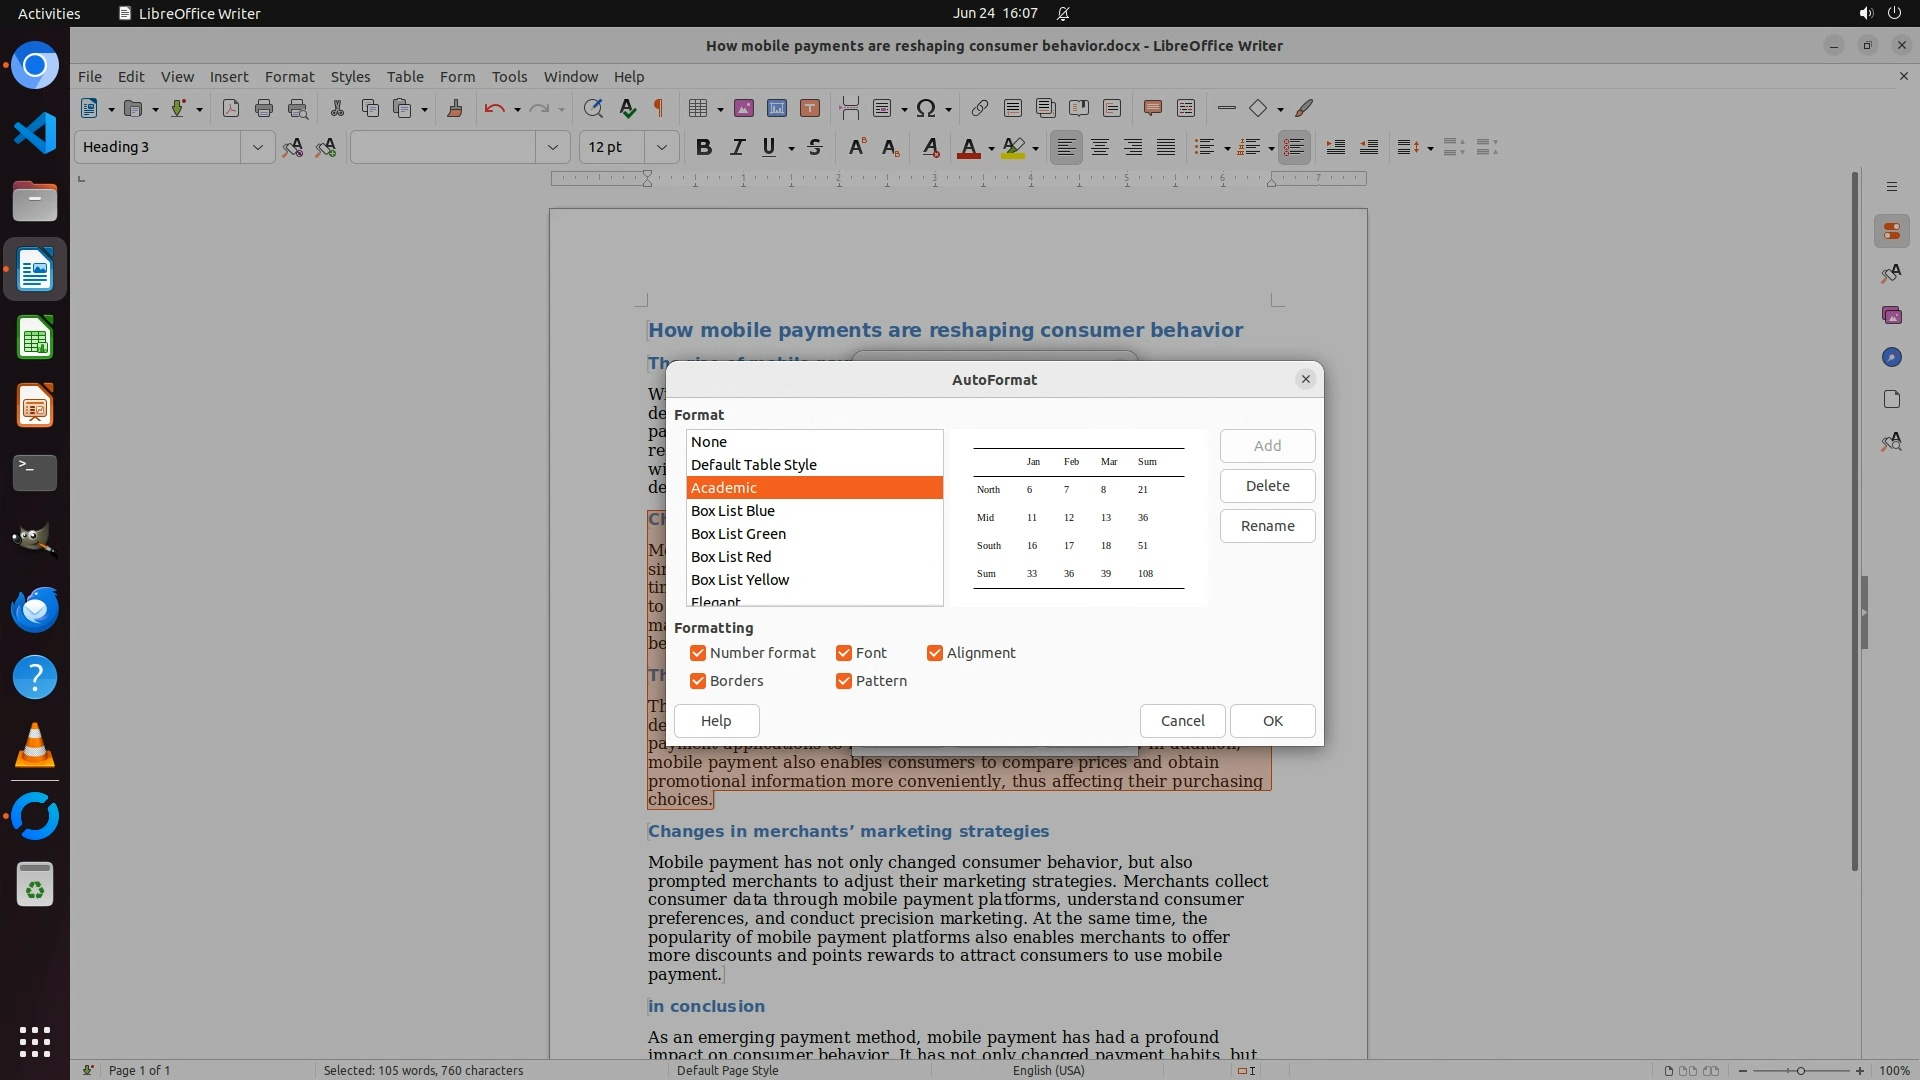Screen dimensions: 1920x1080
Task: Open the font name dropdown arrow
Action: (x=552, y=147)
